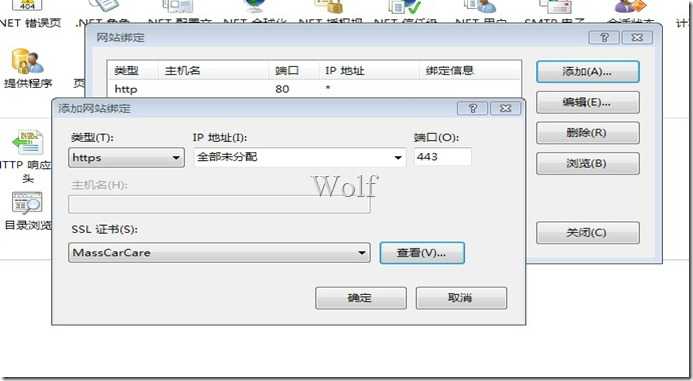Viewport: 693px width, 381px height.
Task: Click the 添加(A)... button in 网站绑定
Action: [587, 72]
